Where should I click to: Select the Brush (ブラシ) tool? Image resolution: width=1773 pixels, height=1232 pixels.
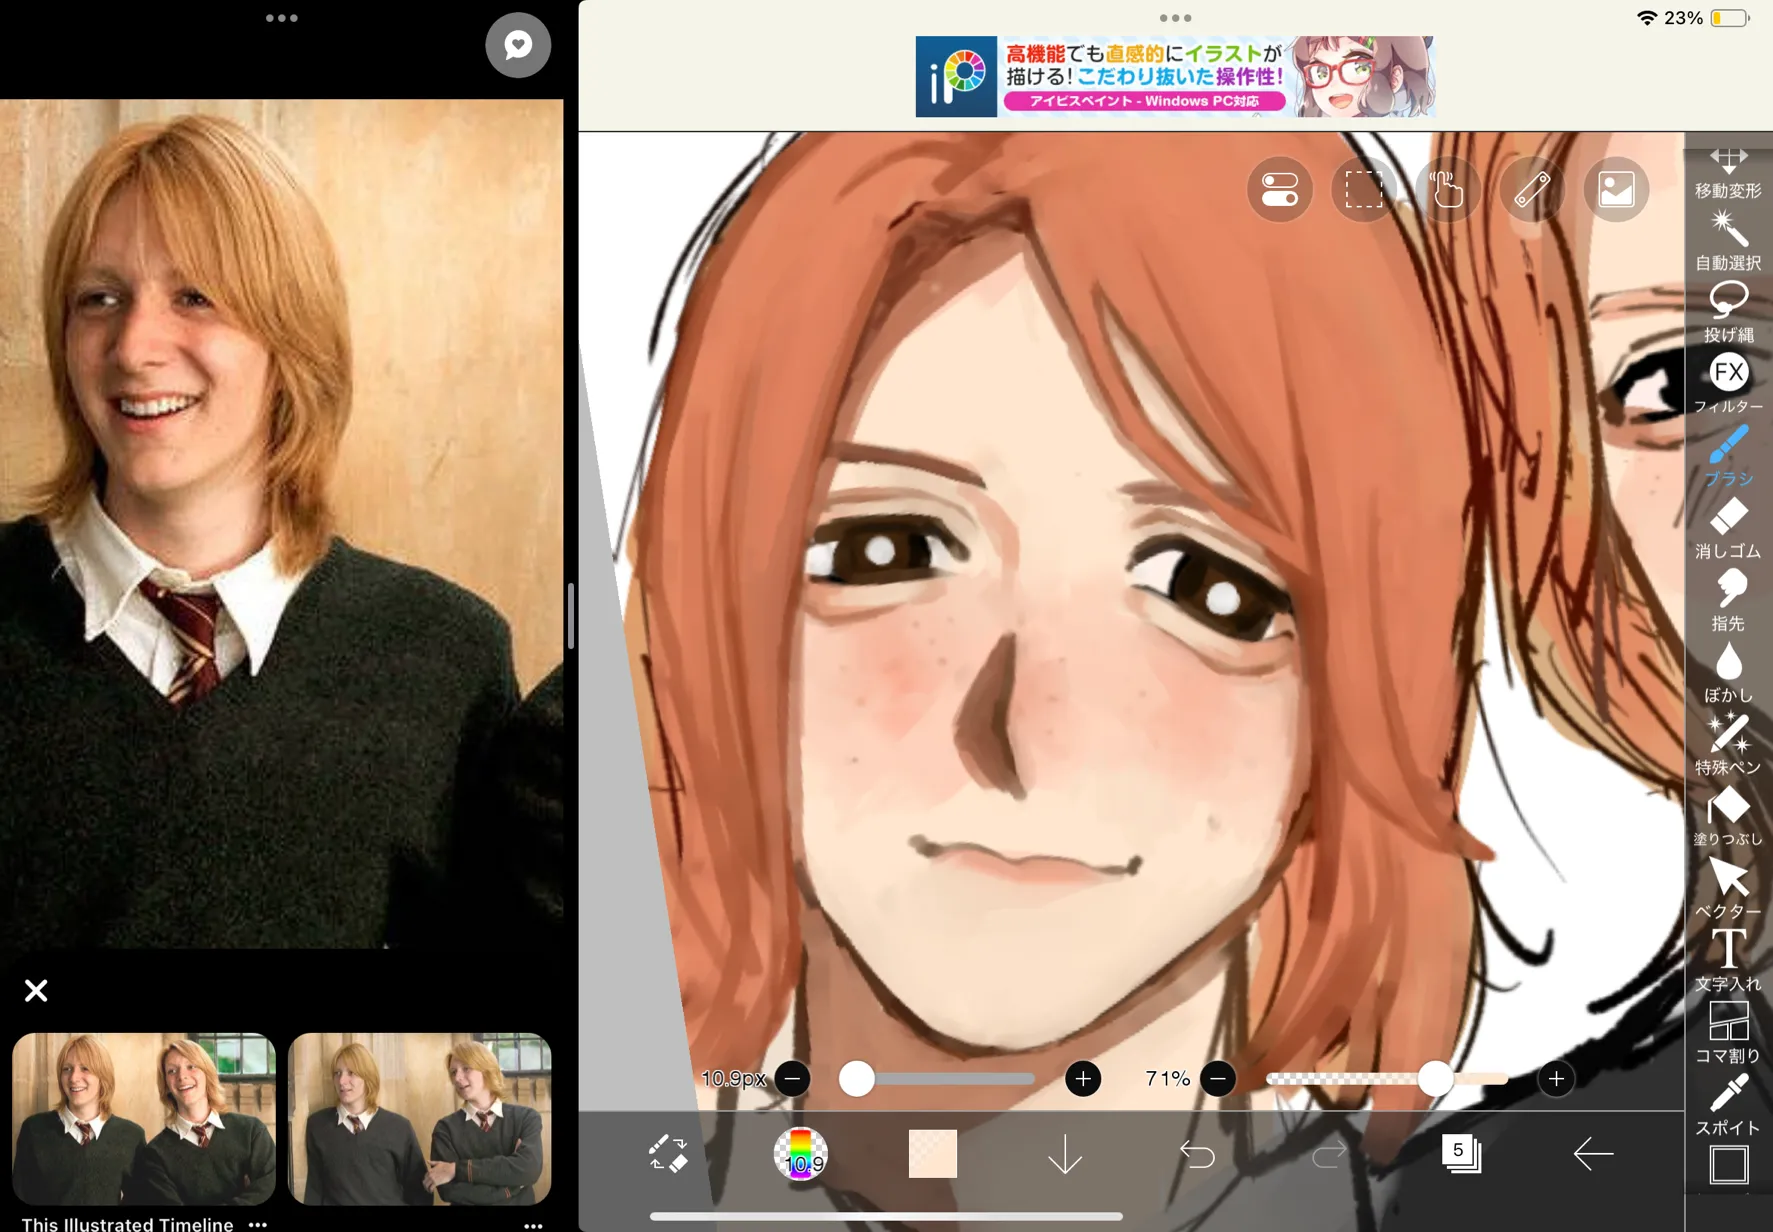[1728, 456]
